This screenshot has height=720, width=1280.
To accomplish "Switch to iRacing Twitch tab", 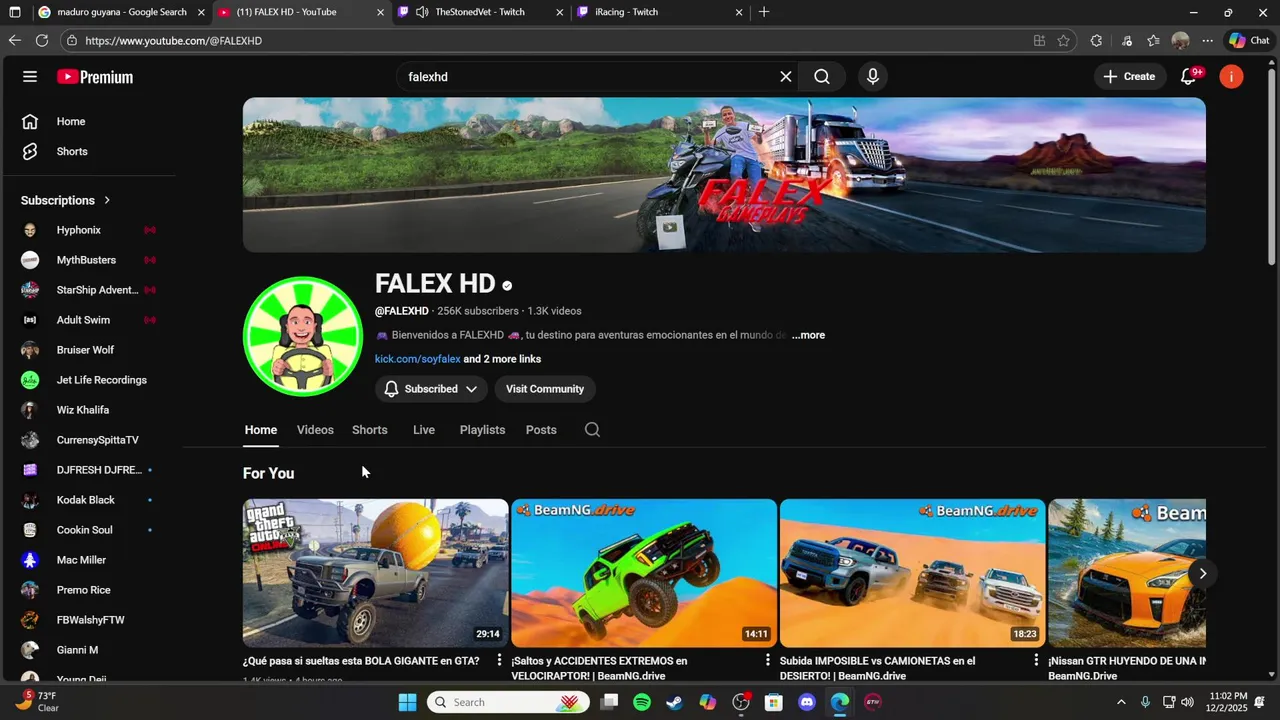I will pos(660,12).
